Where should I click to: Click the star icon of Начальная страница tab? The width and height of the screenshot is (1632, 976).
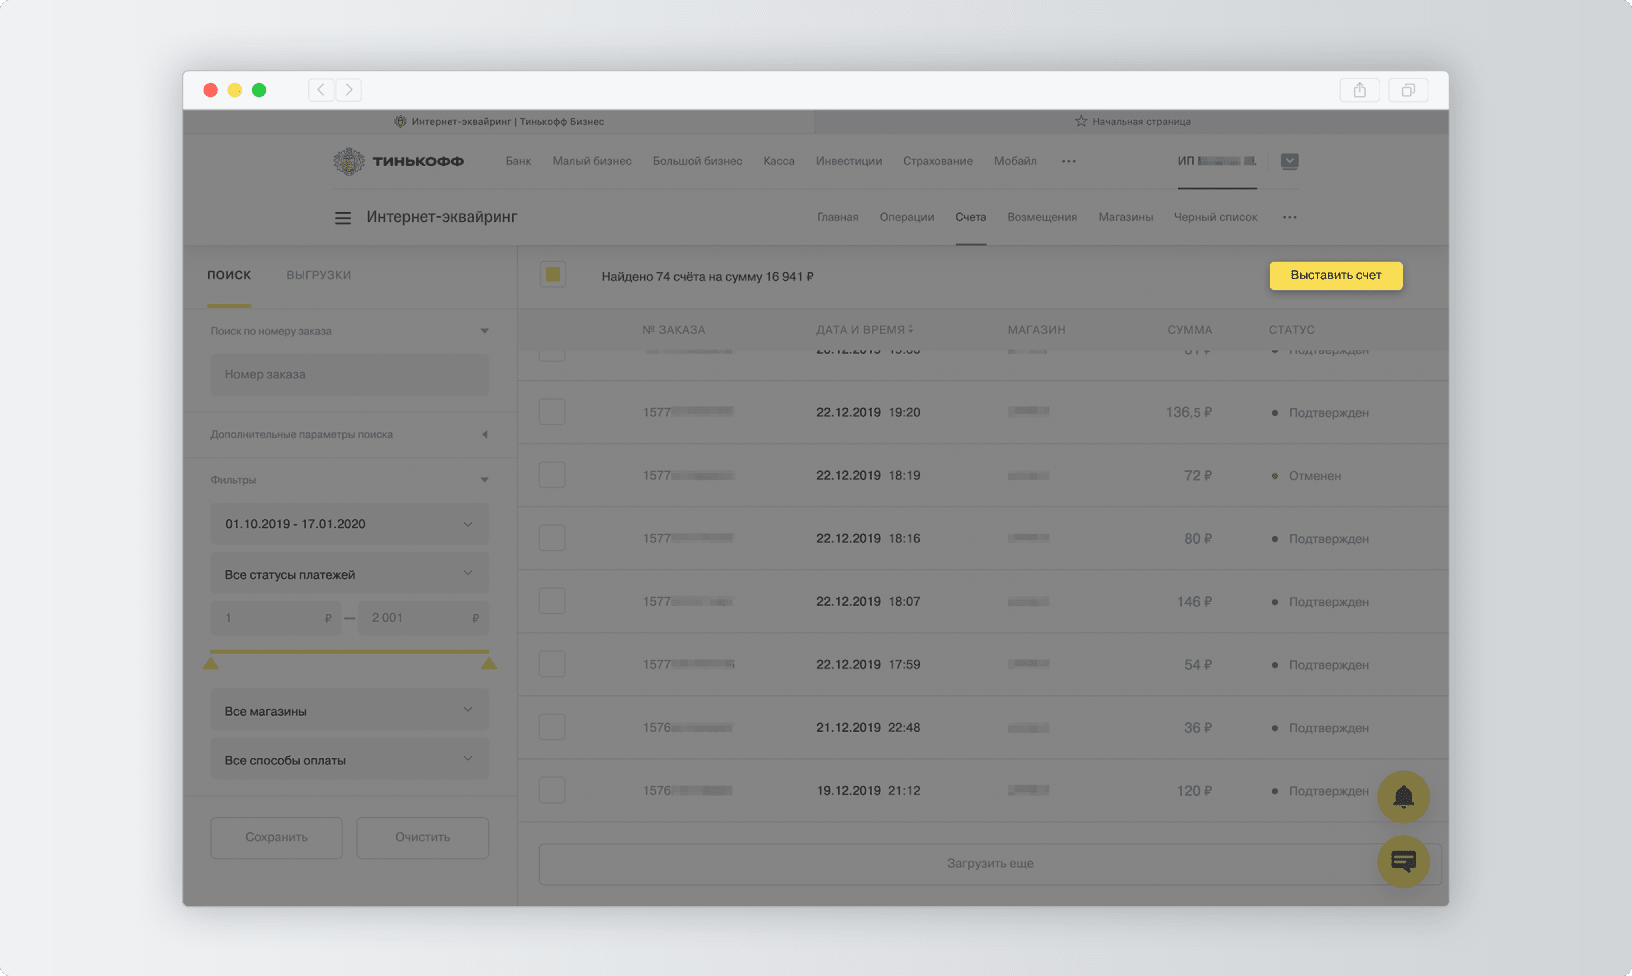tap(1081, 121)
